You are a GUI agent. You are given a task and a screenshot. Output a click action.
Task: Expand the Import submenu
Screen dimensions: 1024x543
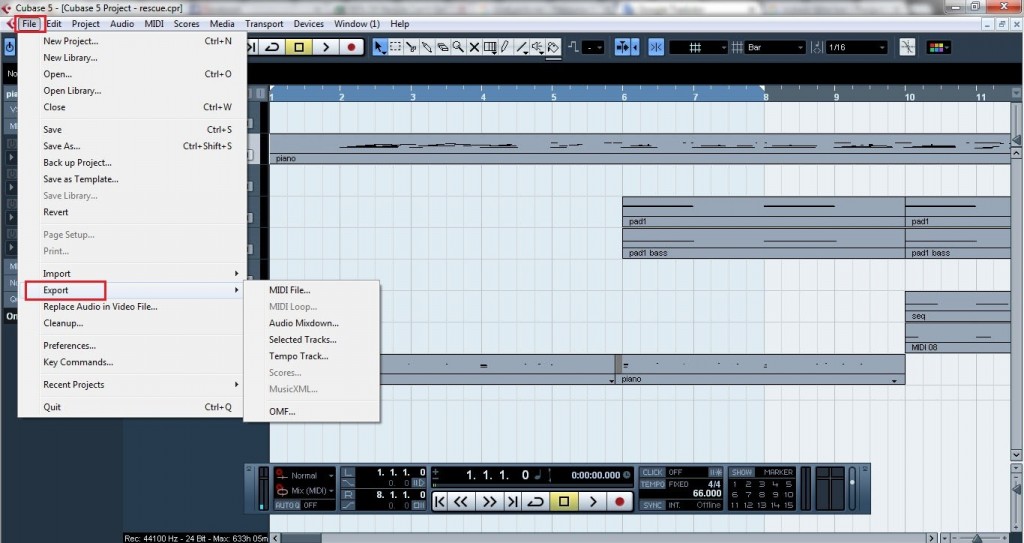tap(133, 273)
